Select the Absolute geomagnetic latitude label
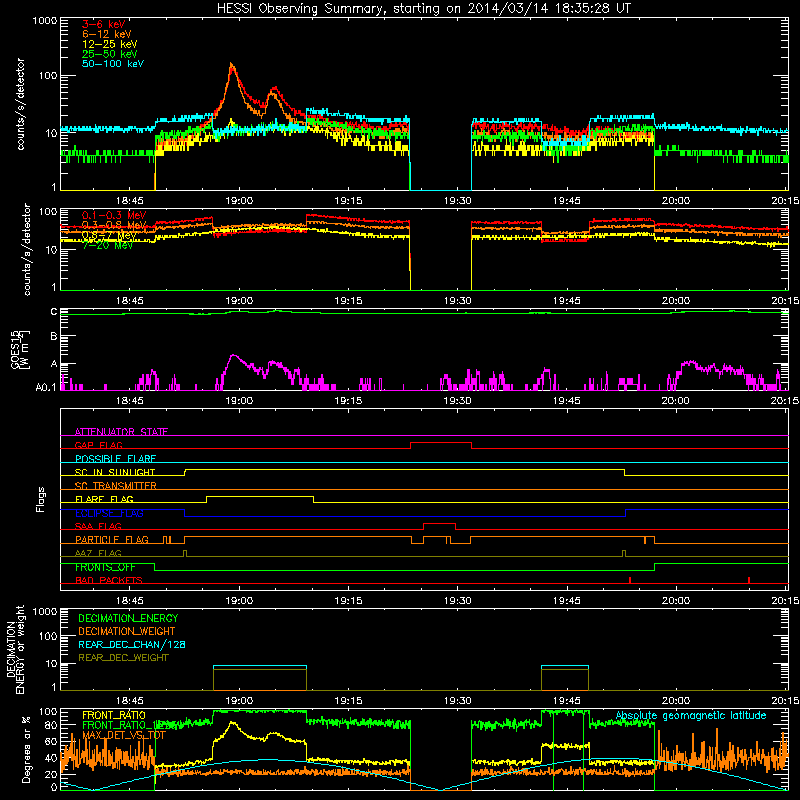This screenshot has width=800, height=800. pos(691,716)
